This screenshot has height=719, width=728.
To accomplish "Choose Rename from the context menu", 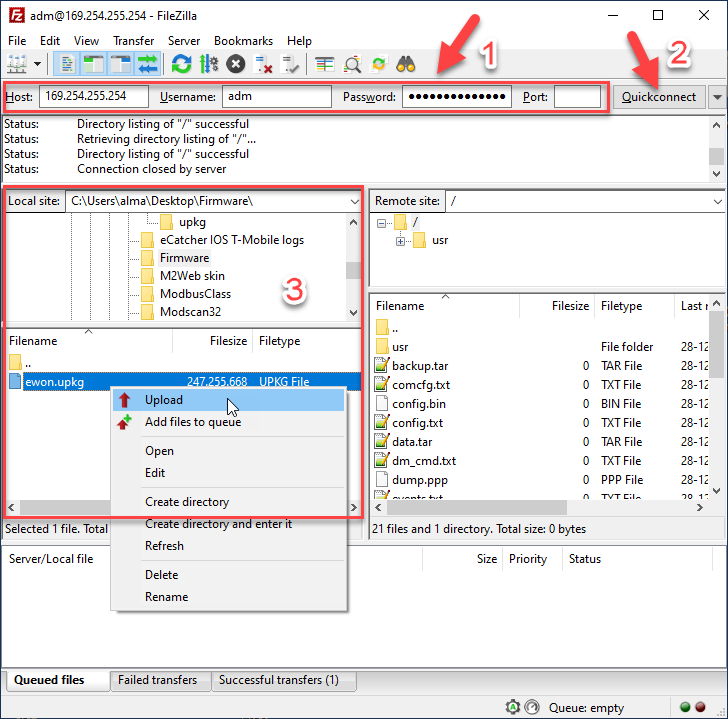I will 228,596.
